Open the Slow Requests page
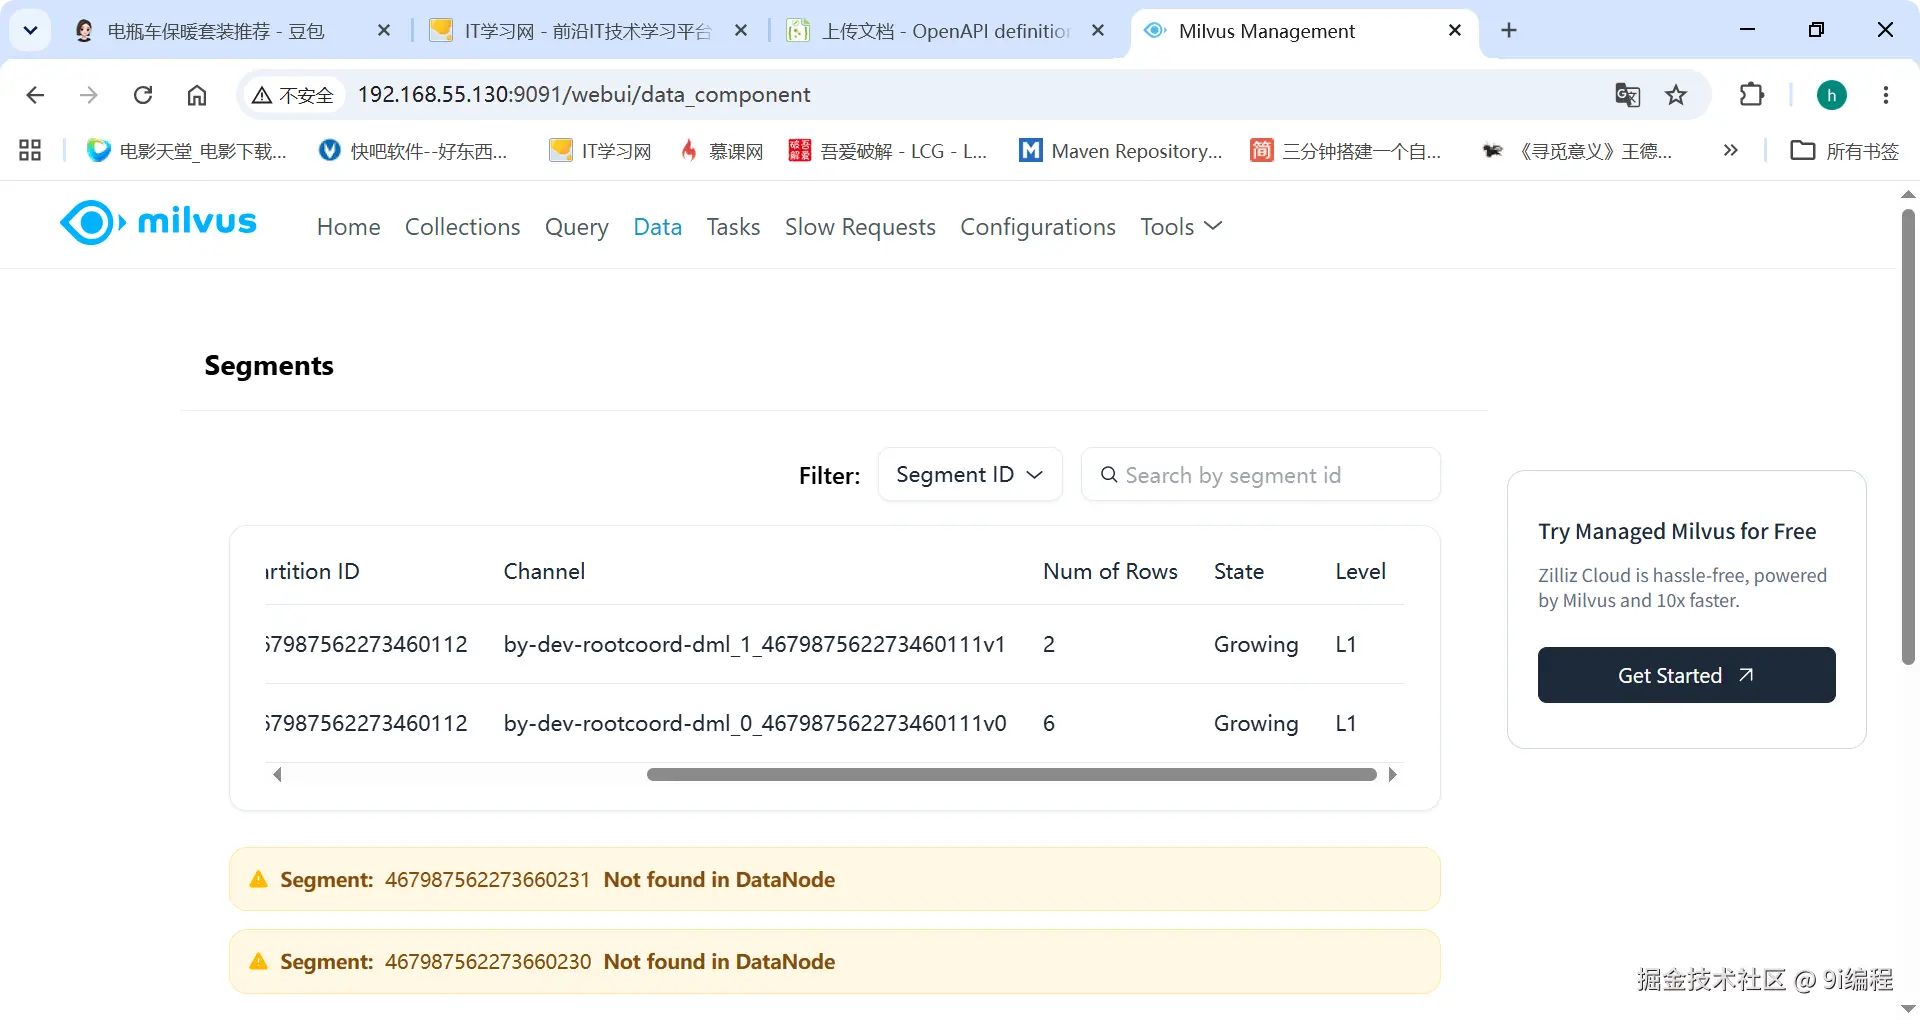This screenshot has height=1020, width=1920. [x=860, y=227]
